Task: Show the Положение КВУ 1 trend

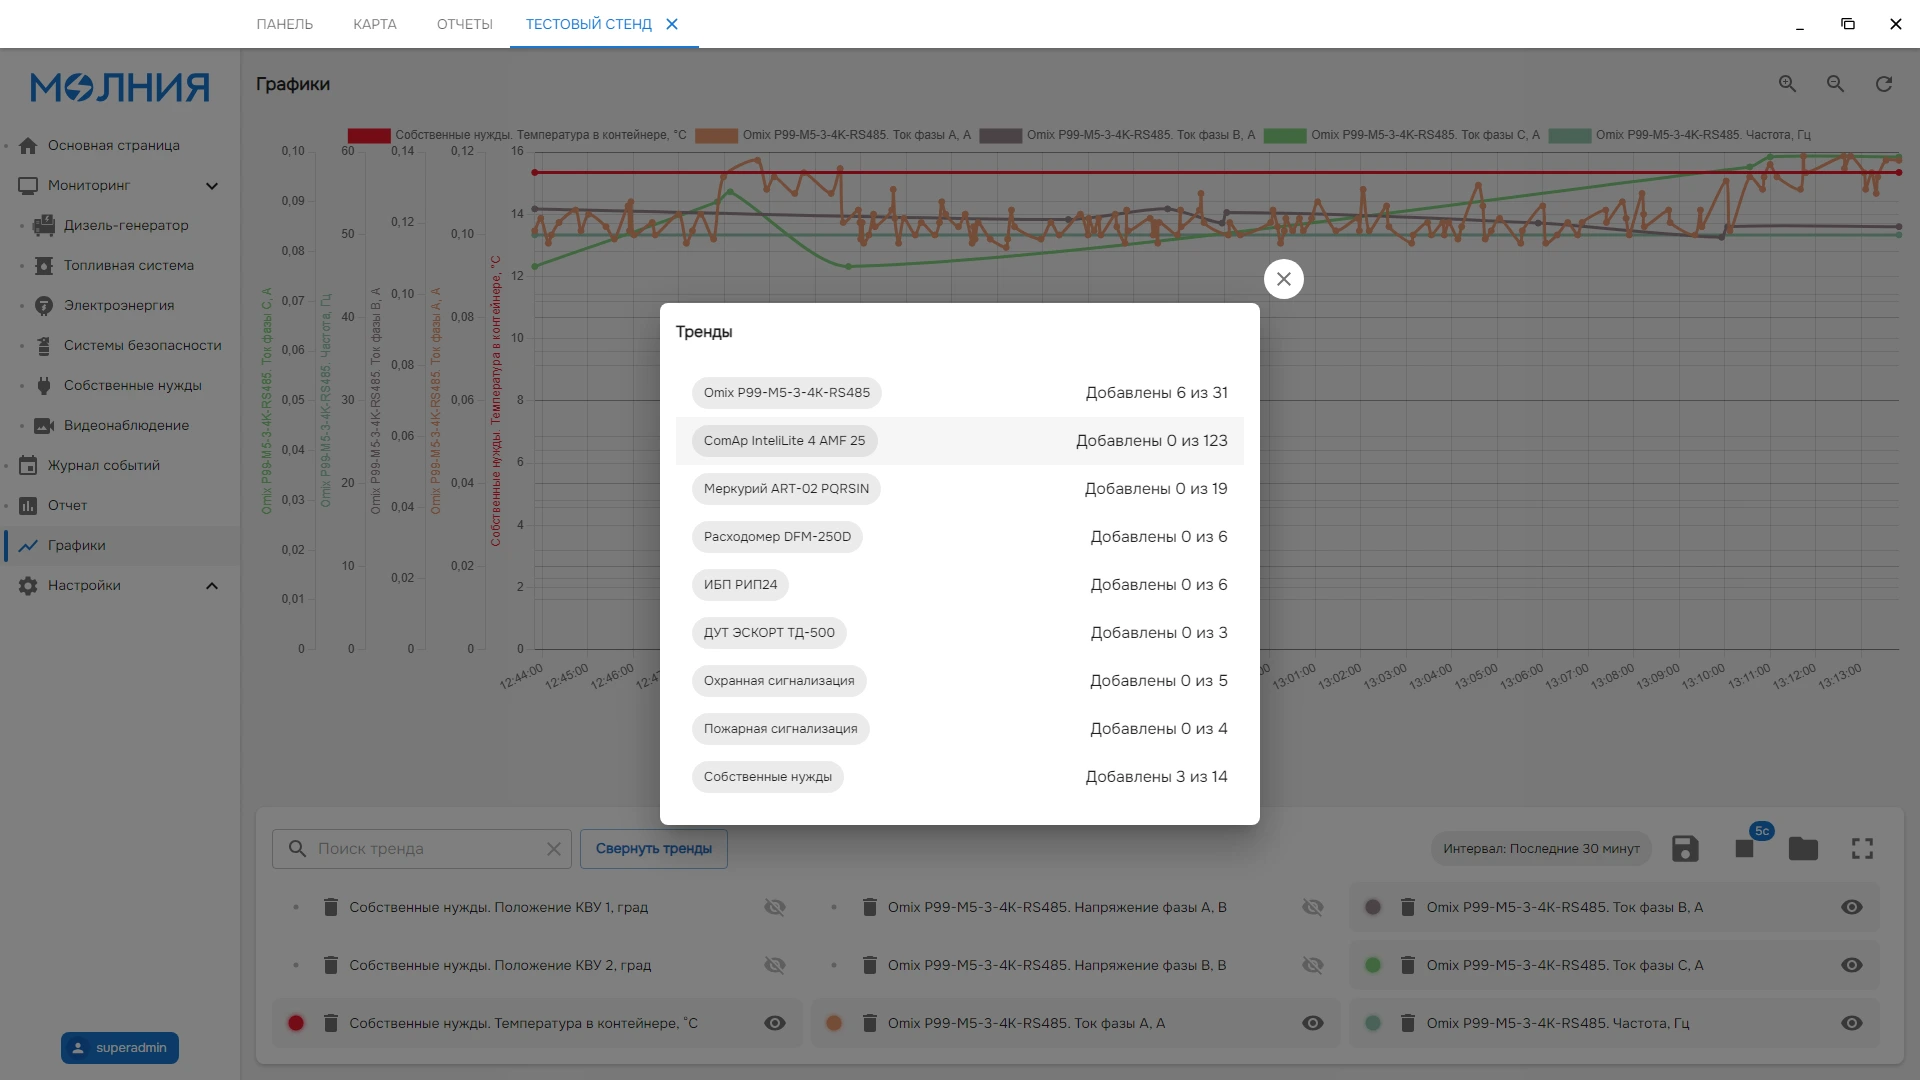Action: pos(775,907)
